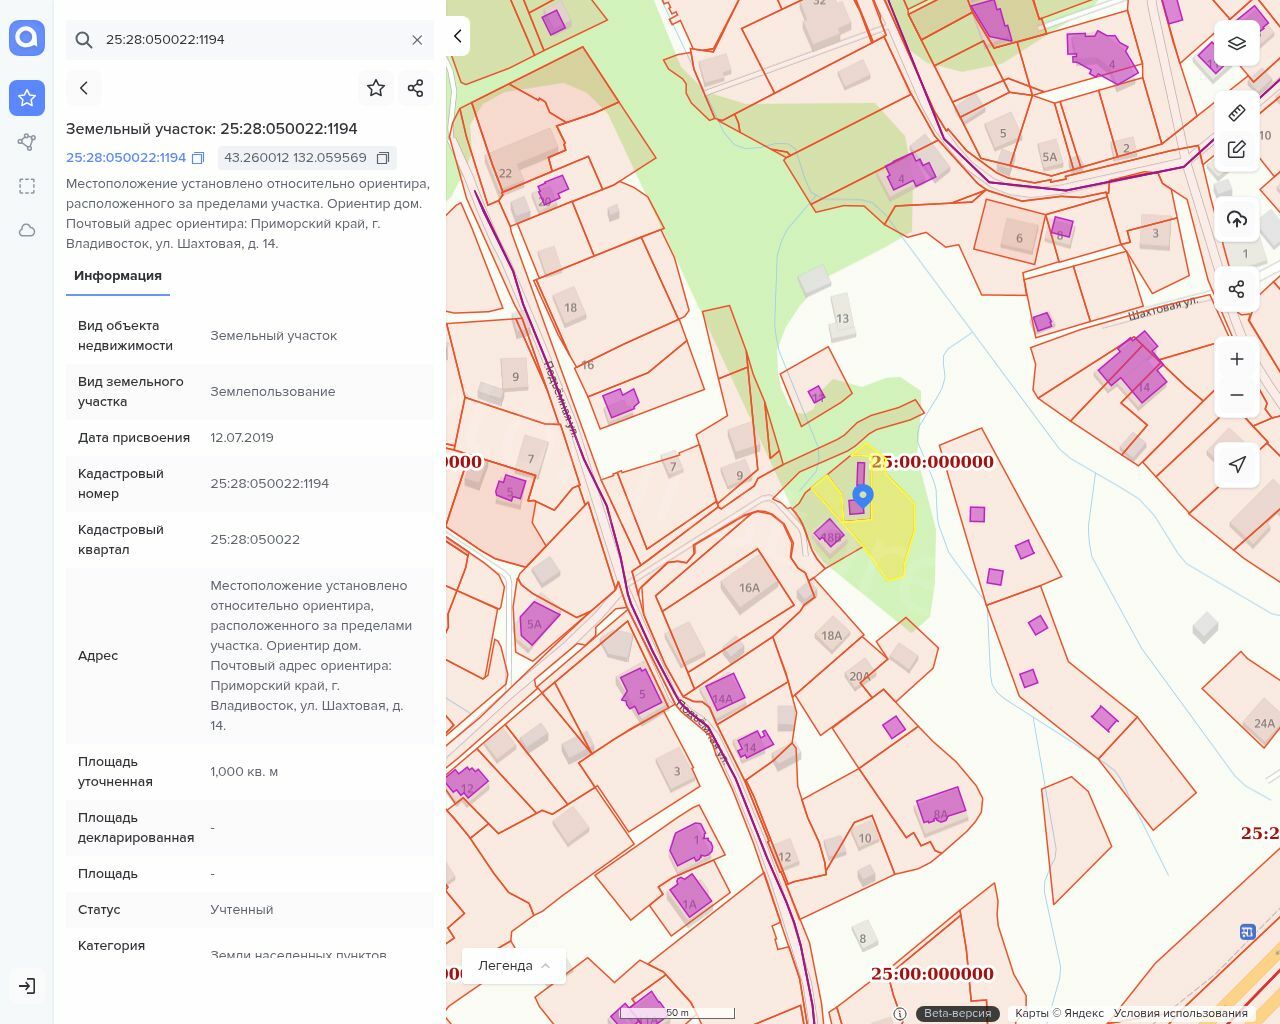This screenshot has height=1024, width=1280.
Task: Clear the search field with X
Action: [x=417, y=40]
